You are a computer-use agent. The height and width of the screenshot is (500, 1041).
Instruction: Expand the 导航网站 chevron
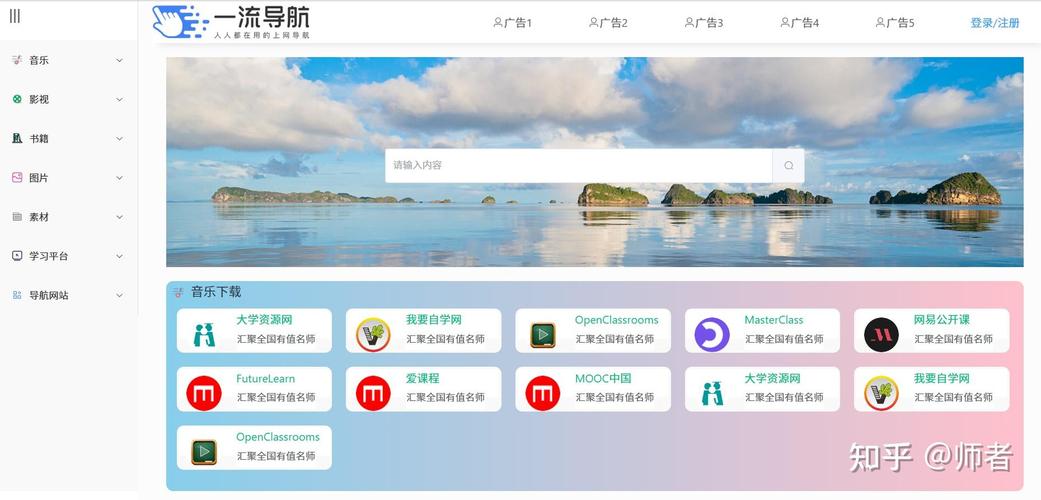point(120,295)
